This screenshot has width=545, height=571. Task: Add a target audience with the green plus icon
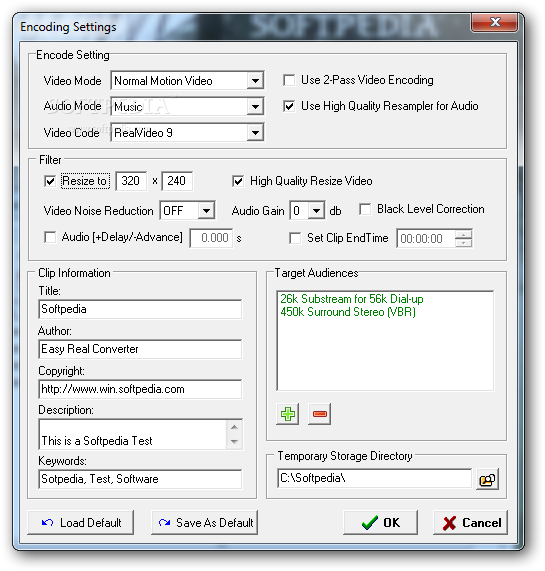pos(288,414)
